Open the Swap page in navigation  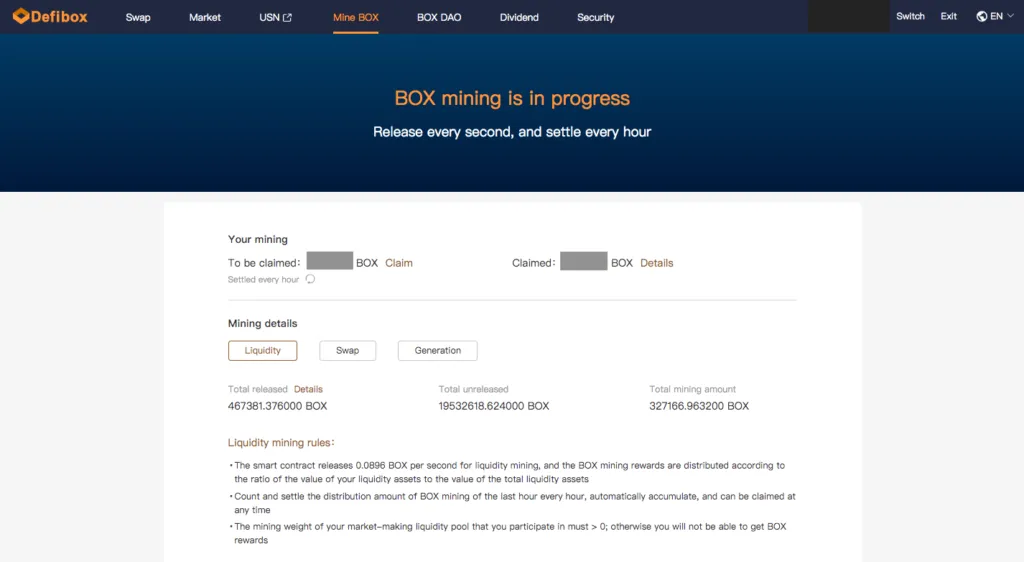138,18
